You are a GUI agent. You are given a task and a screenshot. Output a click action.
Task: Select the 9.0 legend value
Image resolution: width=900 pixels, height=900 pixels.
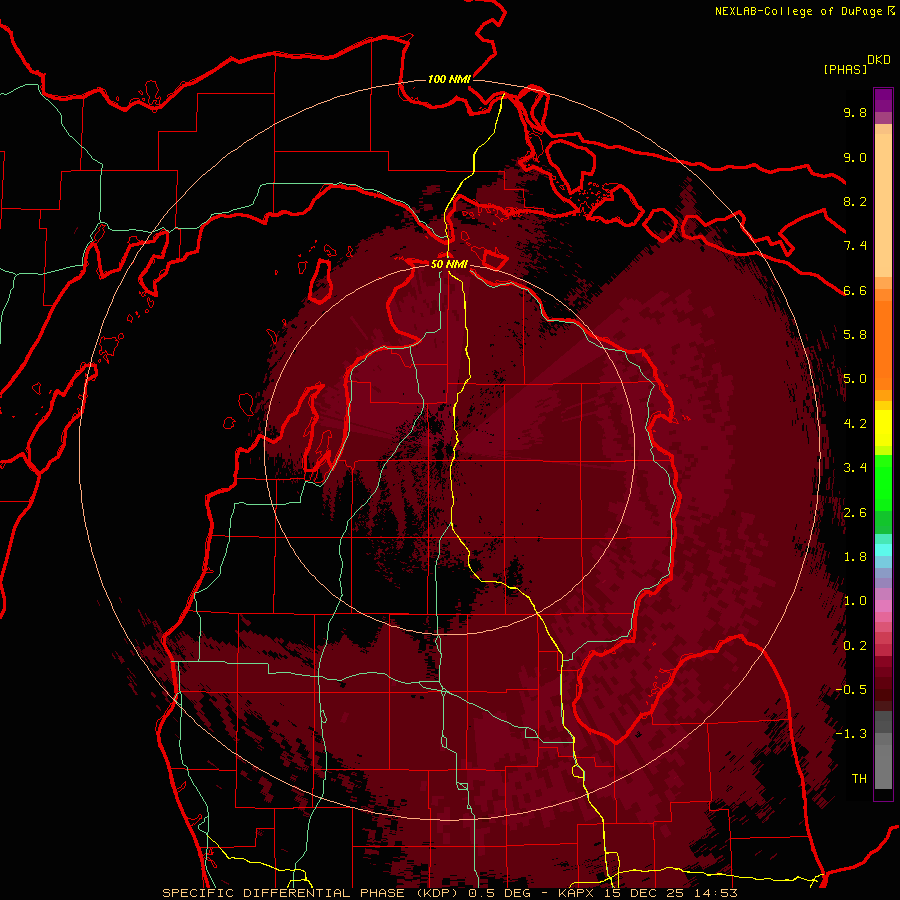[855, 157]
